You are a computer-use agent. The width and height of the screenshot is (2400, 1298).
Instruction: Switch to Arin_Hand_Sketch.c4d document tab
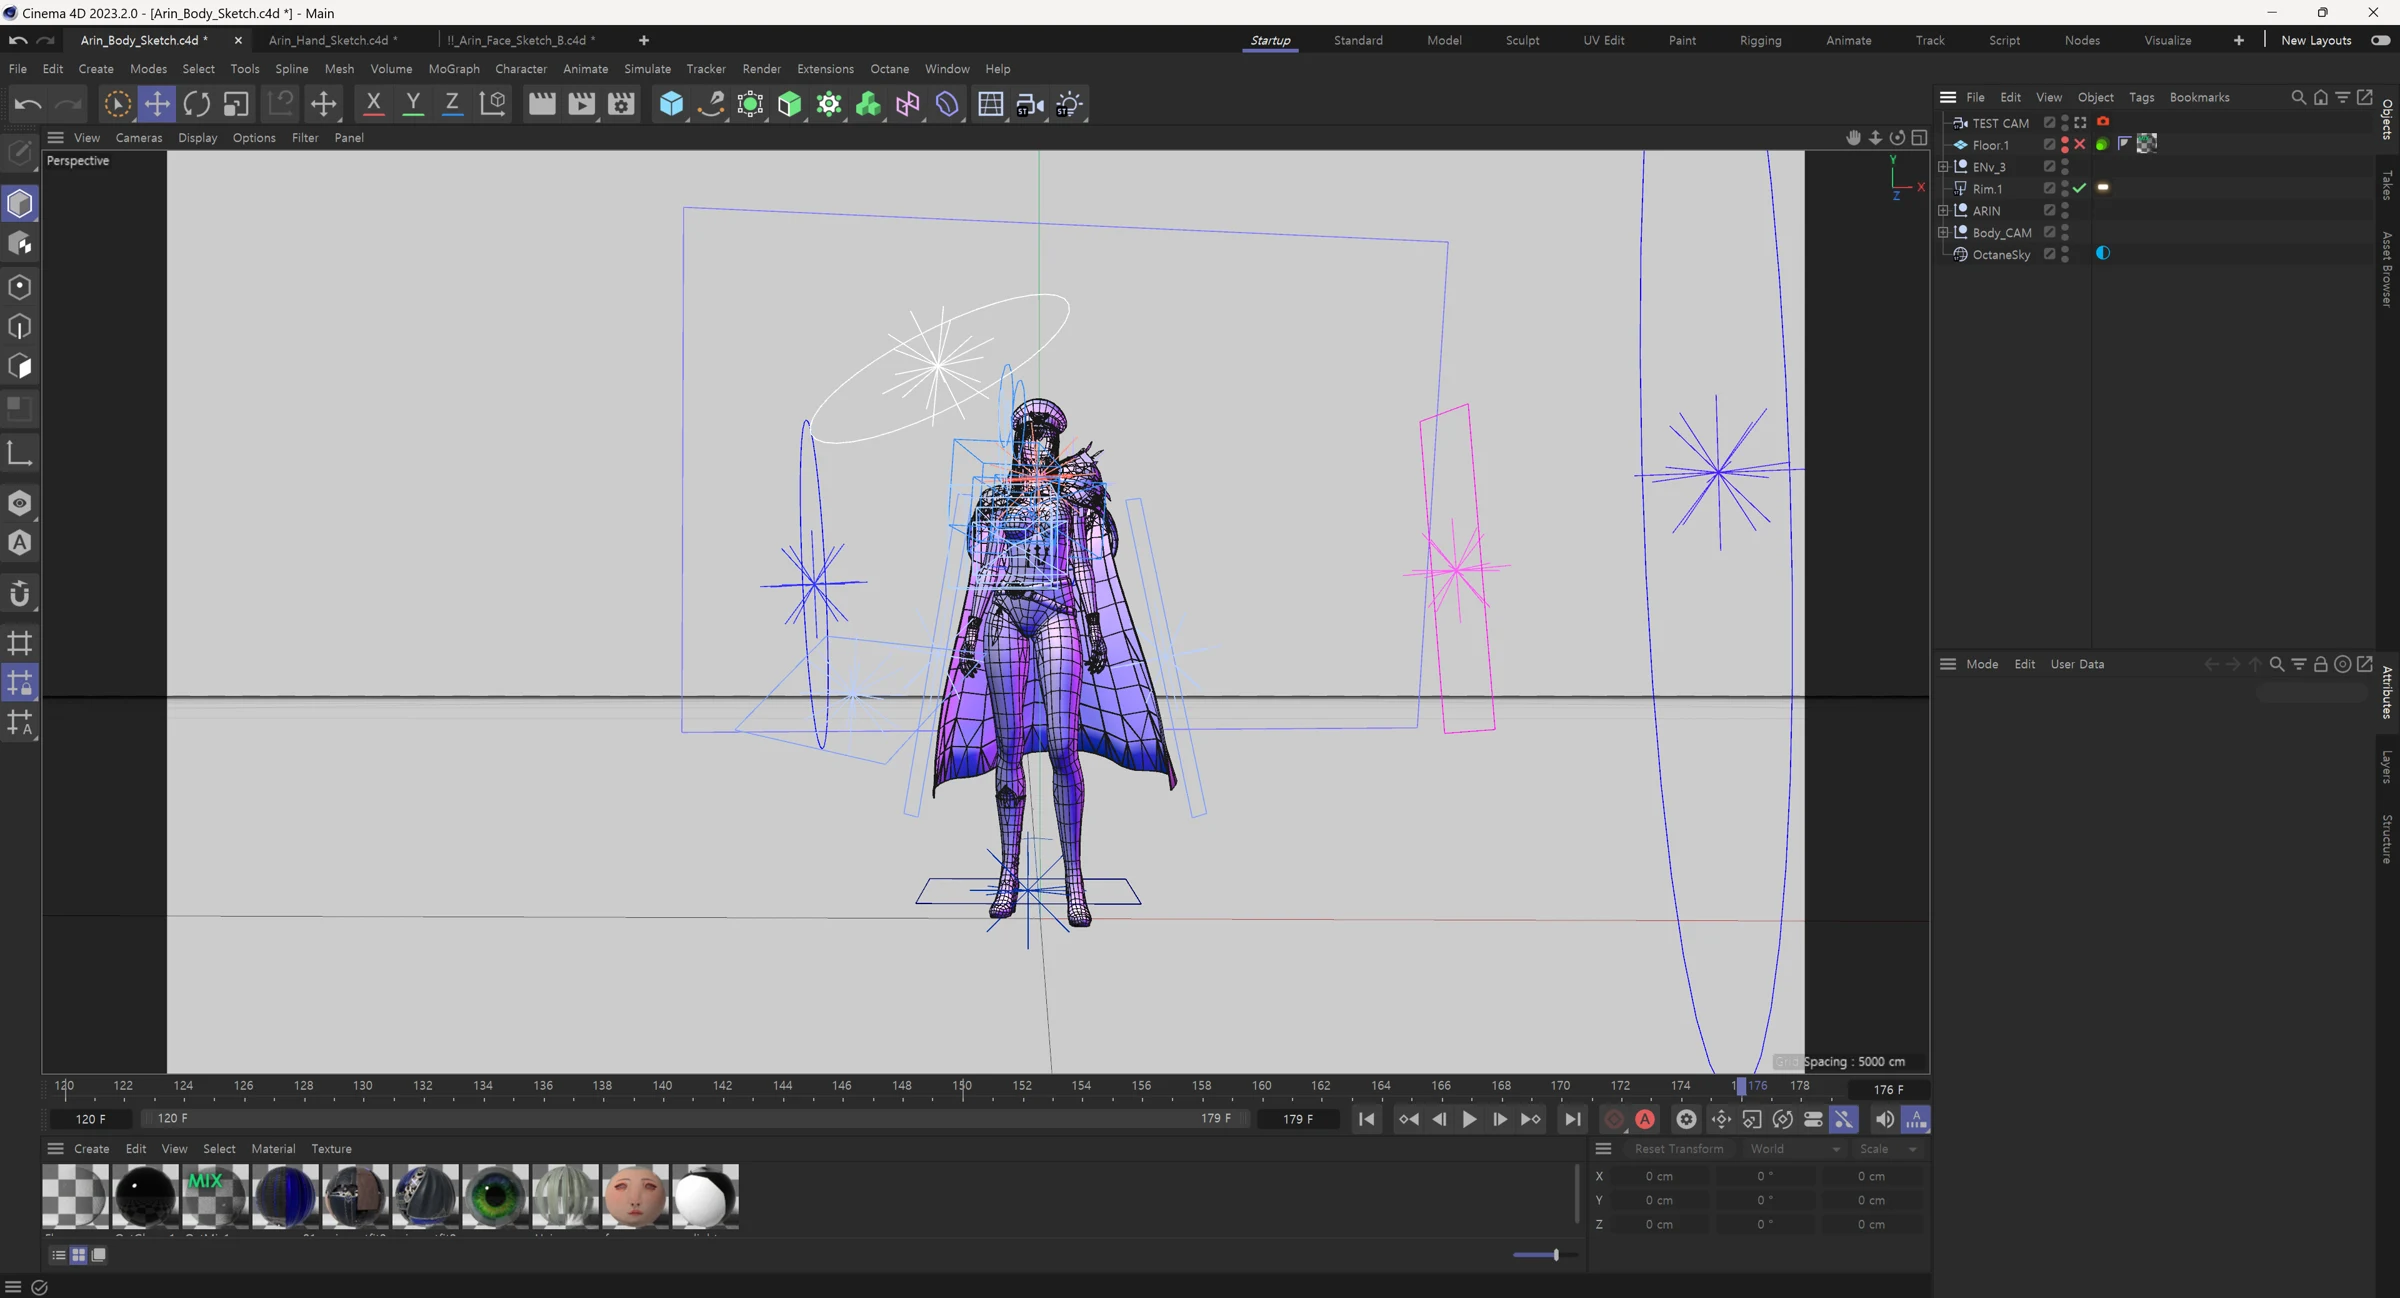[333, 40]
